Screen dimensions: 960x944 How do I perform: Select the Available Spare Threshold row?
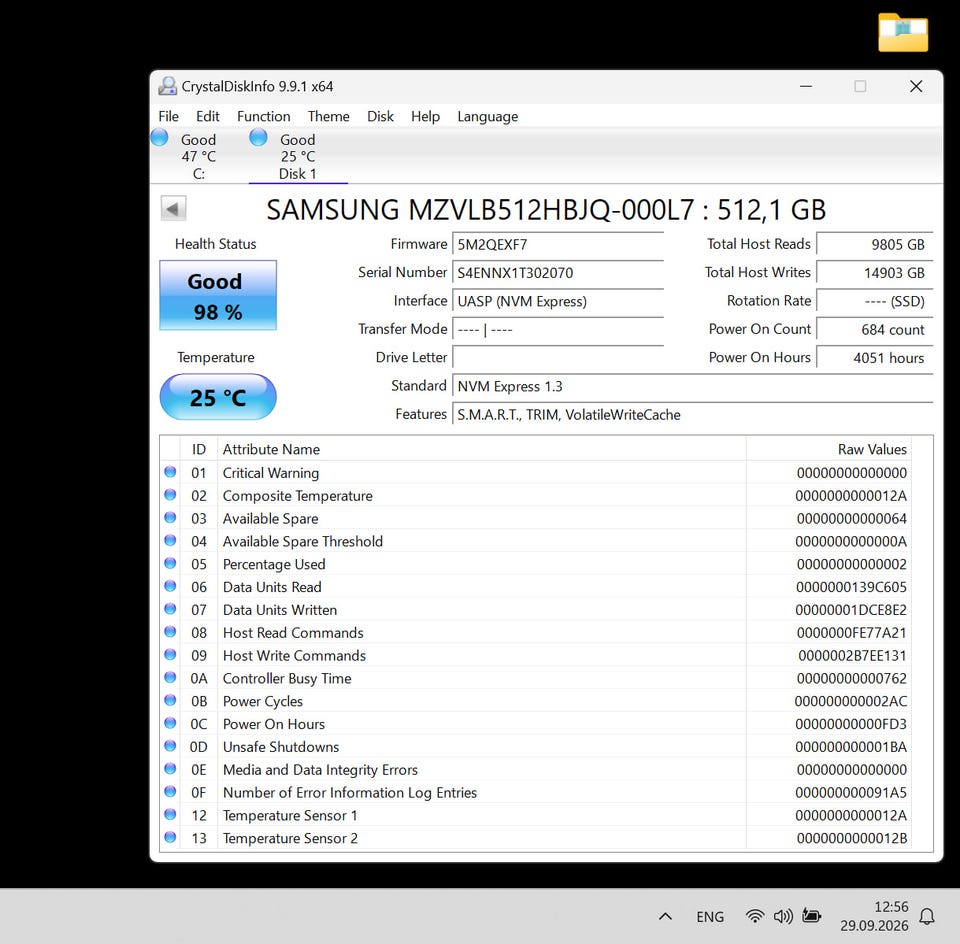point(536,541)
